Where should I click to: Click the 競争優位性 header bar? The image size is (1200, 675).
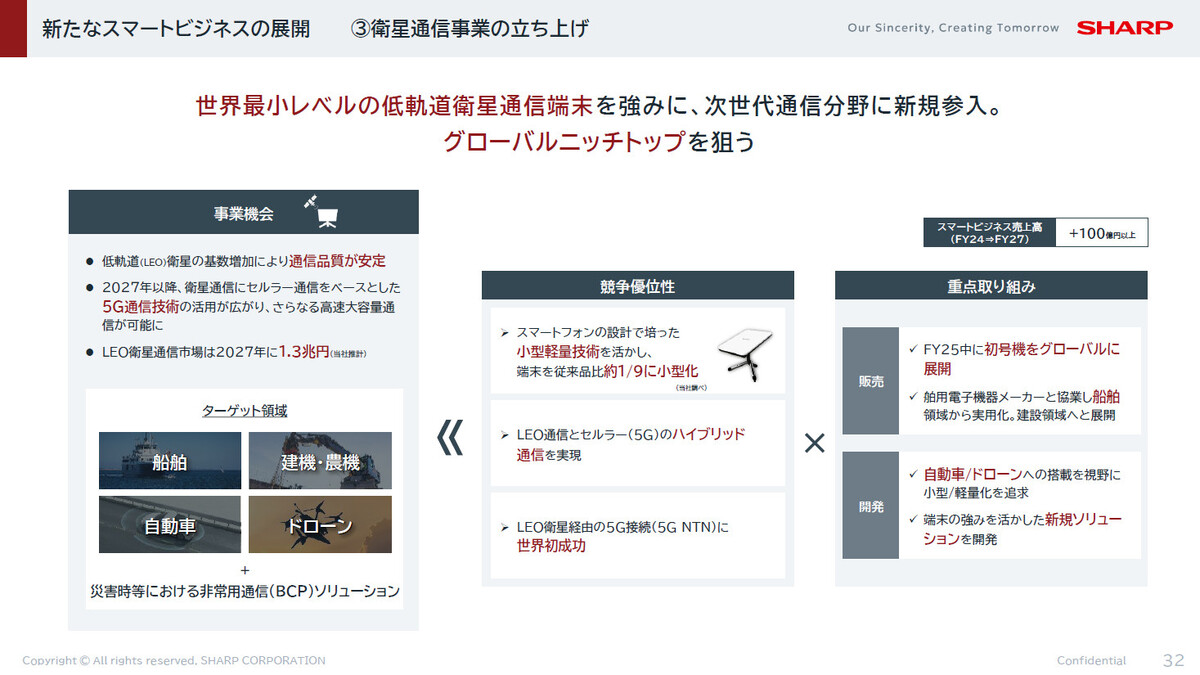[638, 286]
